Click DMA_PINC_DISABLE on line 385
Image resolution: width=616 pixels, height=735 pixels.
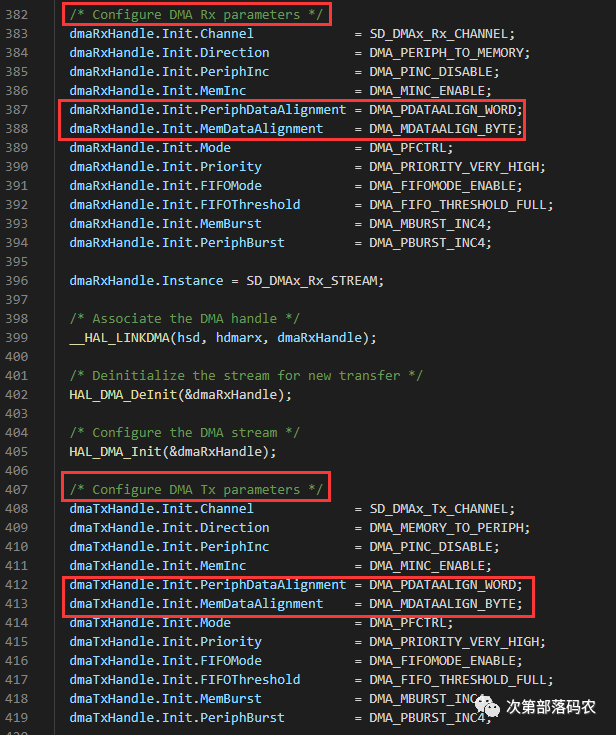coord(431,72)
